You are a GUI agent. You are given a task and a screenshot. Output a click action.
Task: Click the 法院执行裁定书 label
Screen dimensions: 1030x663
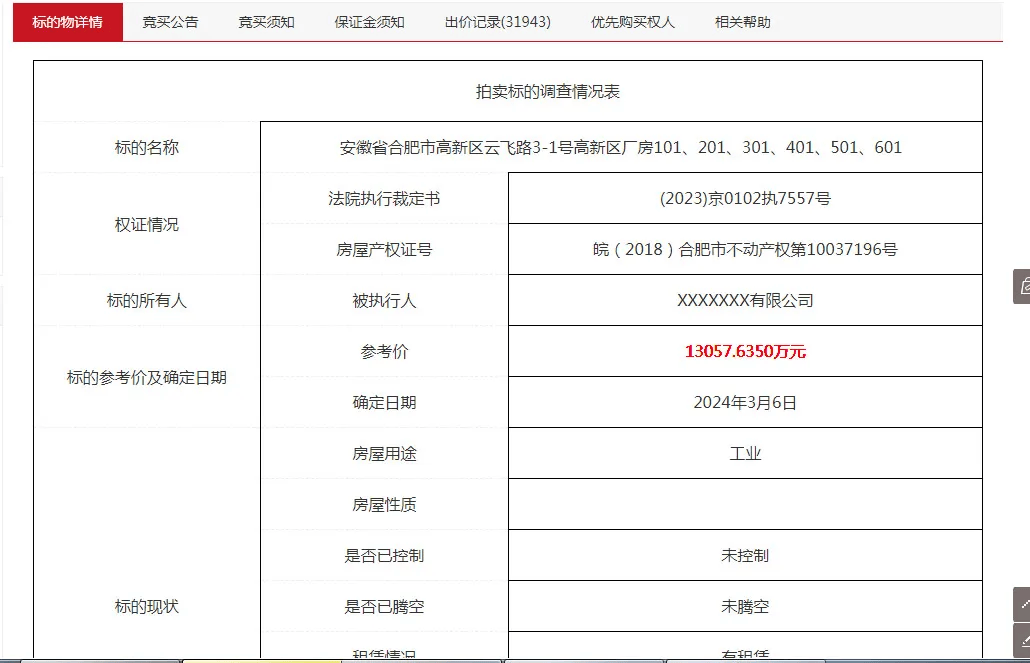[384, 198]
